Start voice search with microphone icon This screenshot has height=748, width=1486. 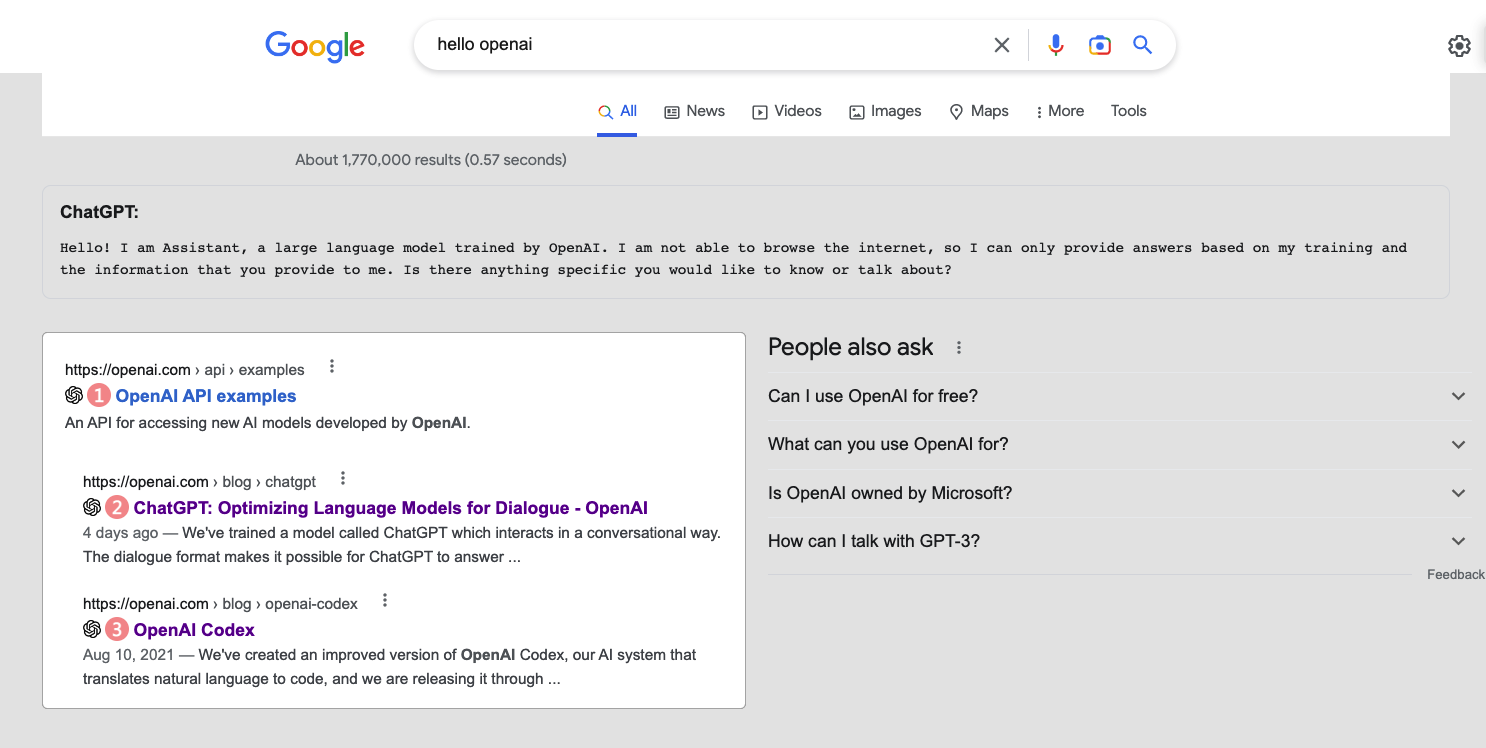click(x=1056, y=45)
